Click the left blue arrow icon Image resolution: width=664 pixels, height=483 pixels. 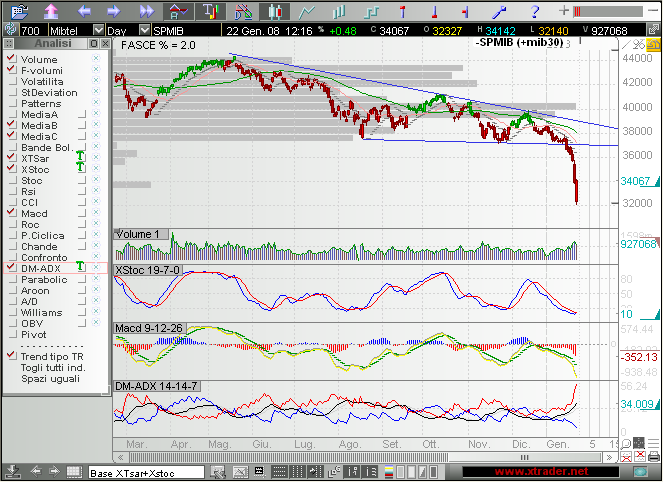coord(83,10)
